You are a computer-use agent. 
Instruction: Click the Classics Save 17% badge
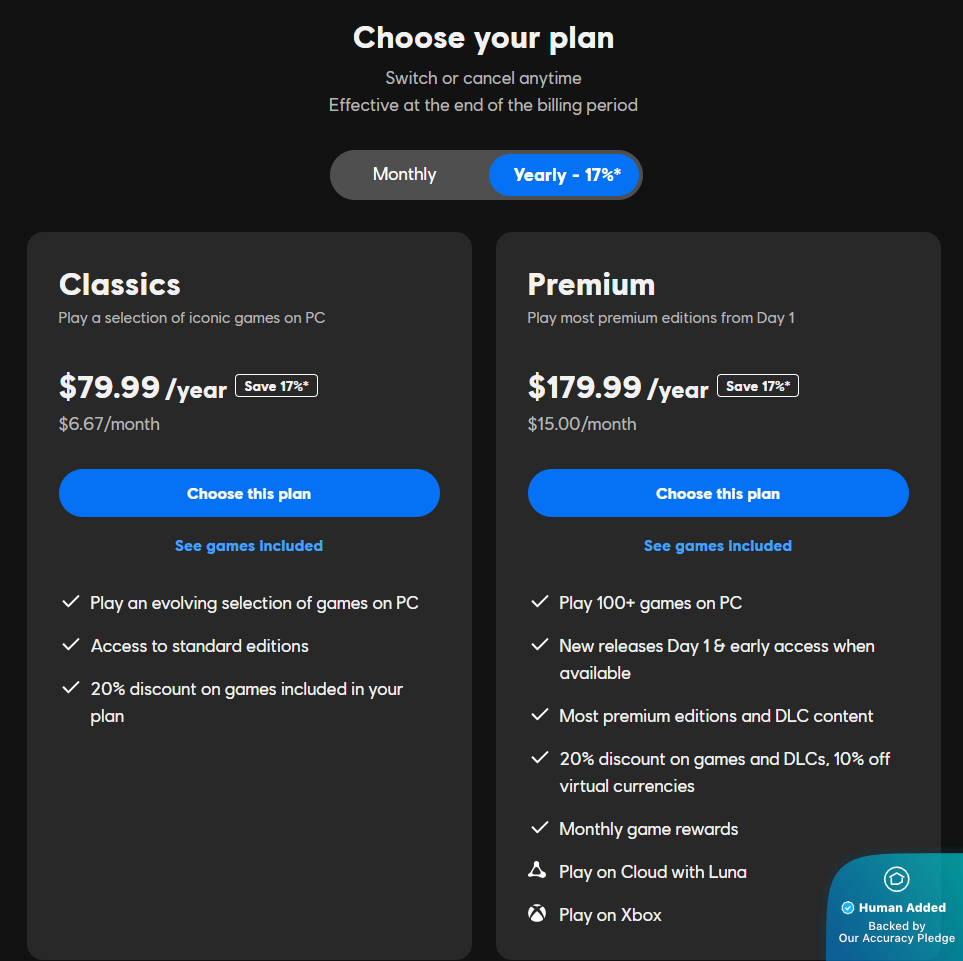(276, 386)
